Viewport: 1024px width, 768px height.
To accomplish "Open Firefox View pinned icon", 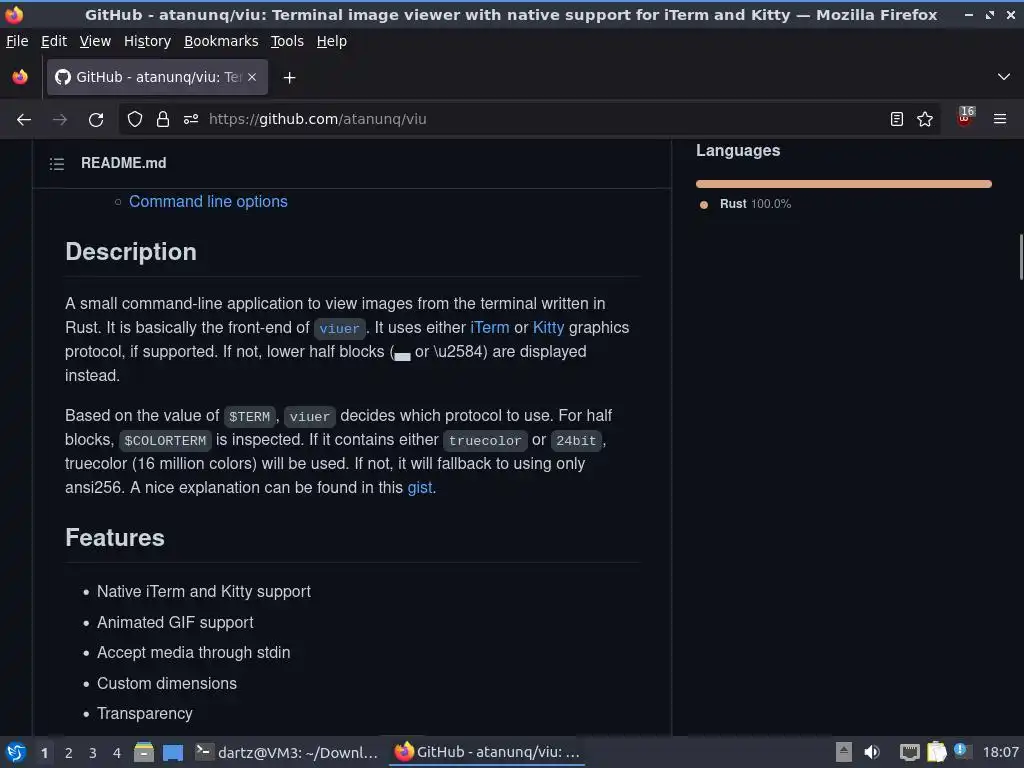I will (x=20, y=77).
